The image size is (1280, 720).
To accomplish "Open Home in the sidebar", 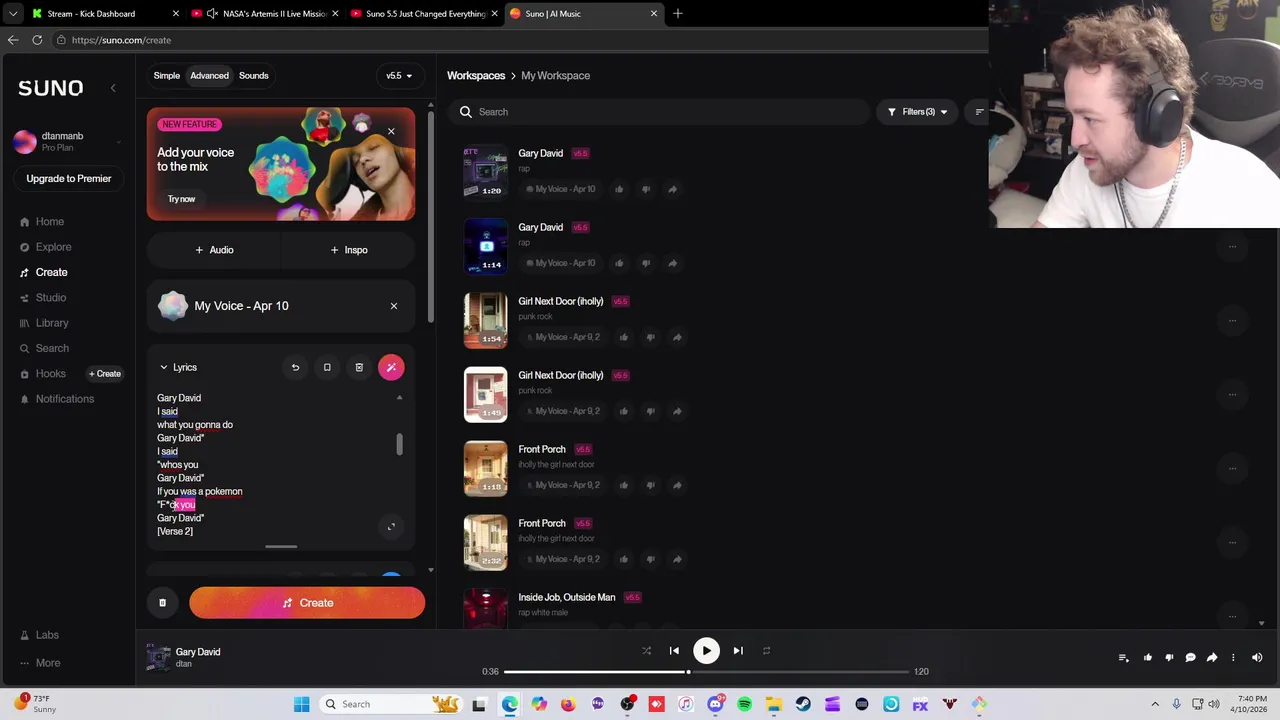I will coord(50,222).
